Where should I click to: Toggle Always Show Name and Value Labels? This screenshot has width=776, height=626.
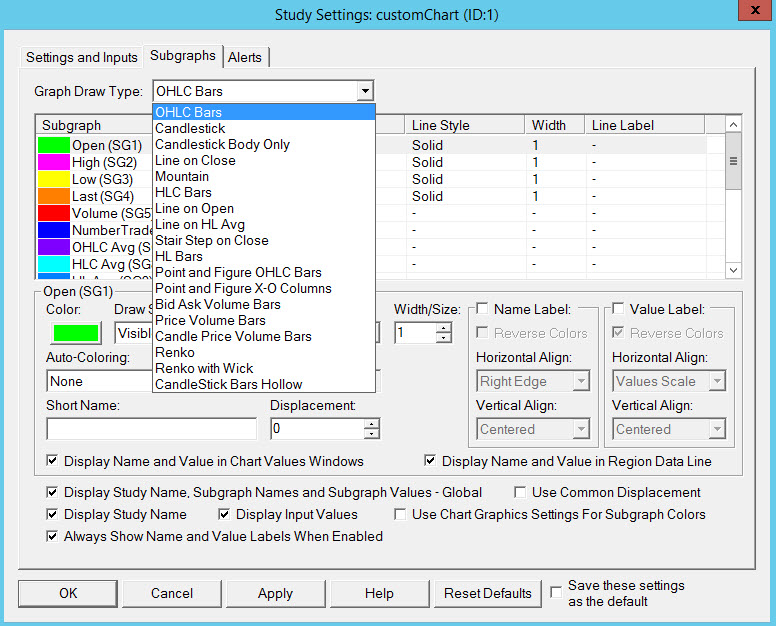click(x=52, y=536)
